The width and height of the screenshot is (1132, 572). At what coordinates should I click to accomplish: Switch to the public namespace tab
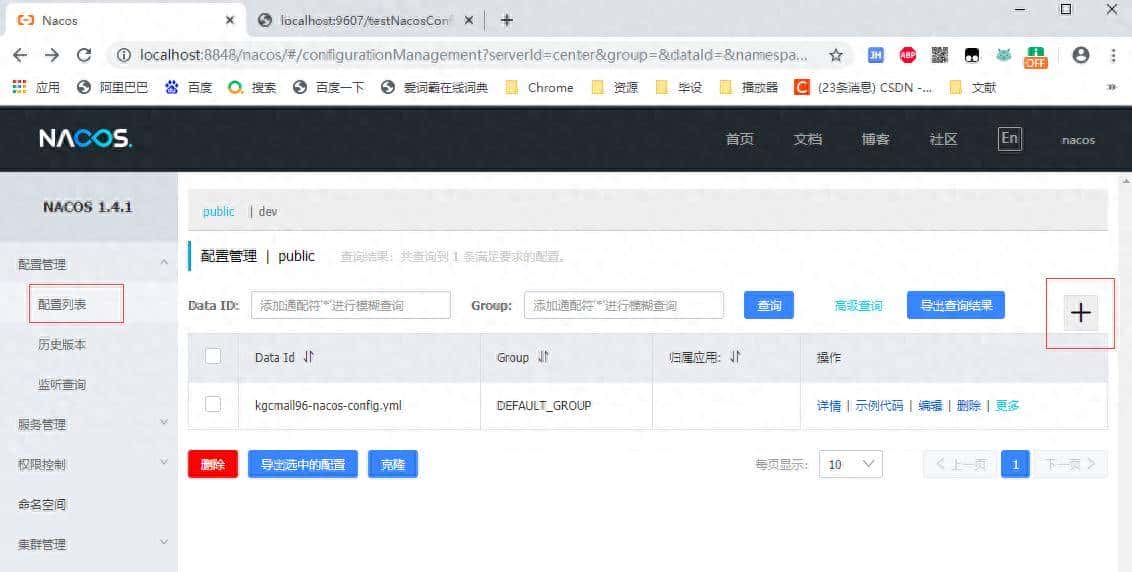coord(219,211)
